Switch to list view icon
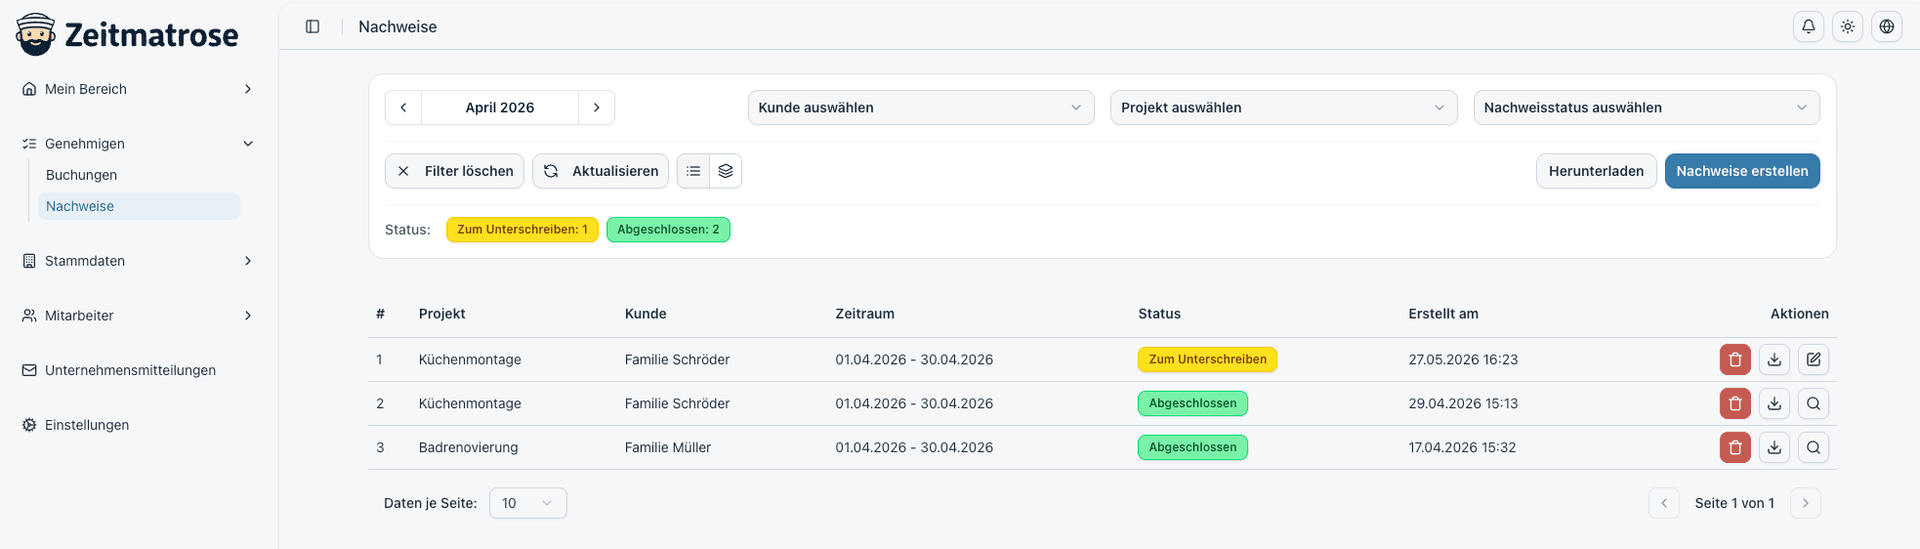This screenshot has height=549, width=1920. click(x=693, y=171)
